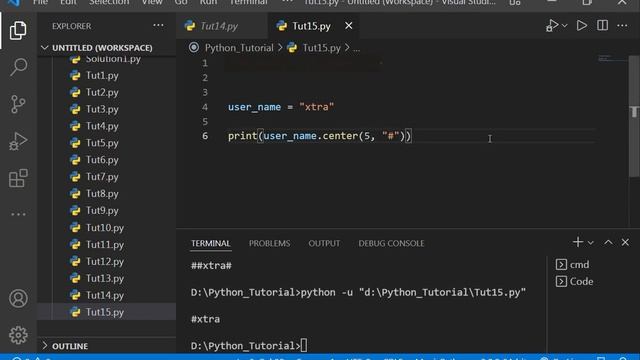Open Tut4.py in the explorer
640x360 pixels.
coord(102,126)
